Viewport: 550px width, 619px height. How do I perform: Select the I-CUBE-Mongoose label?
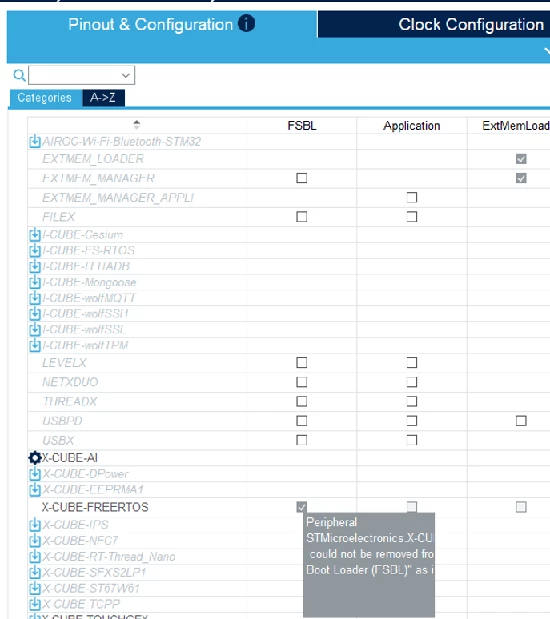pyautogui.click(x=89, y=282)
